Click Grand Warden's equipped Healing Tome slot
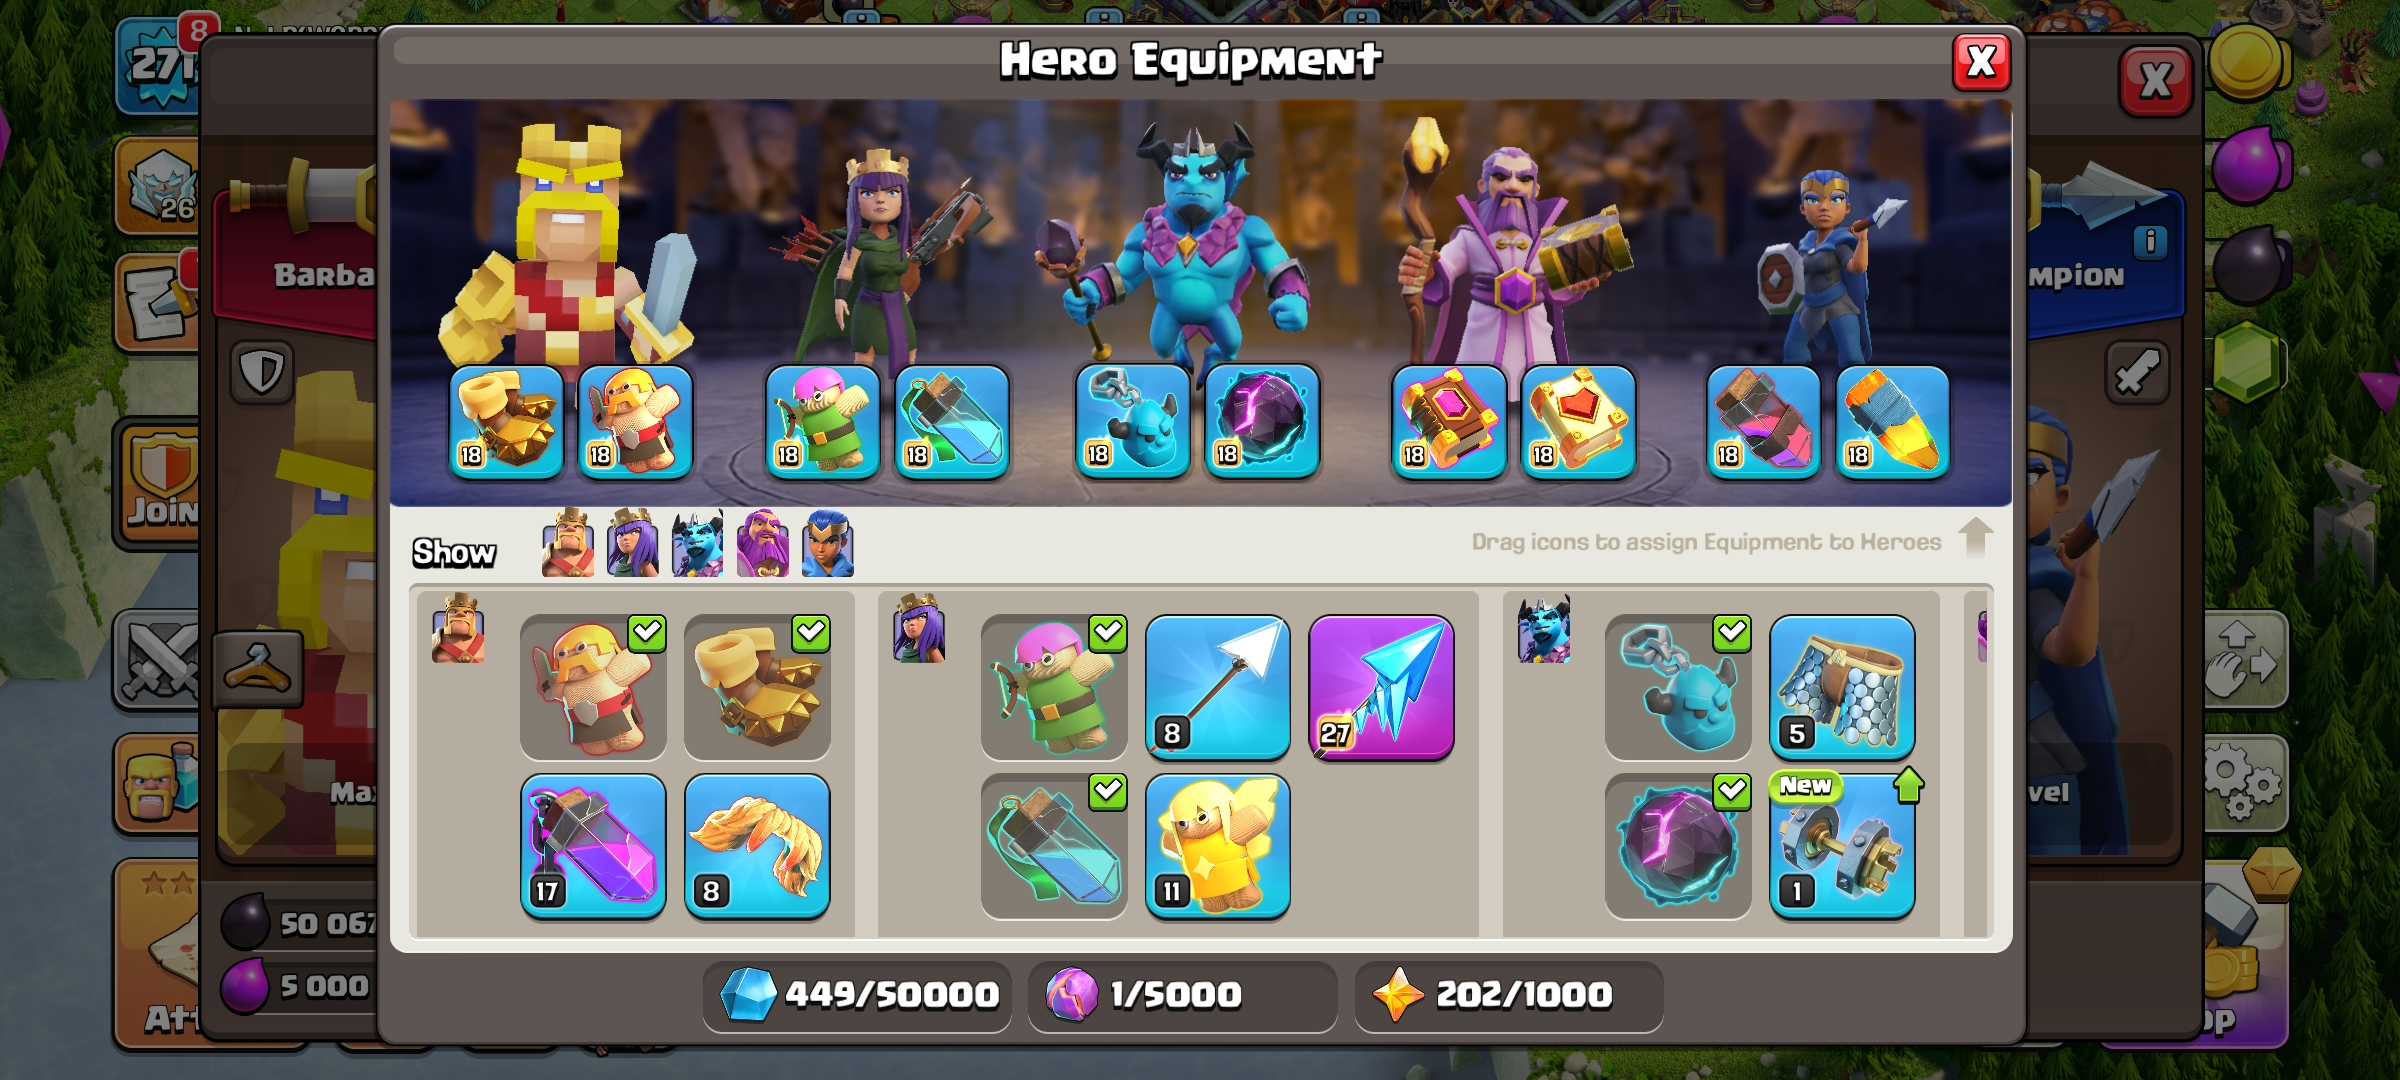The image size is (2400, 1080). coord(1578,421)
